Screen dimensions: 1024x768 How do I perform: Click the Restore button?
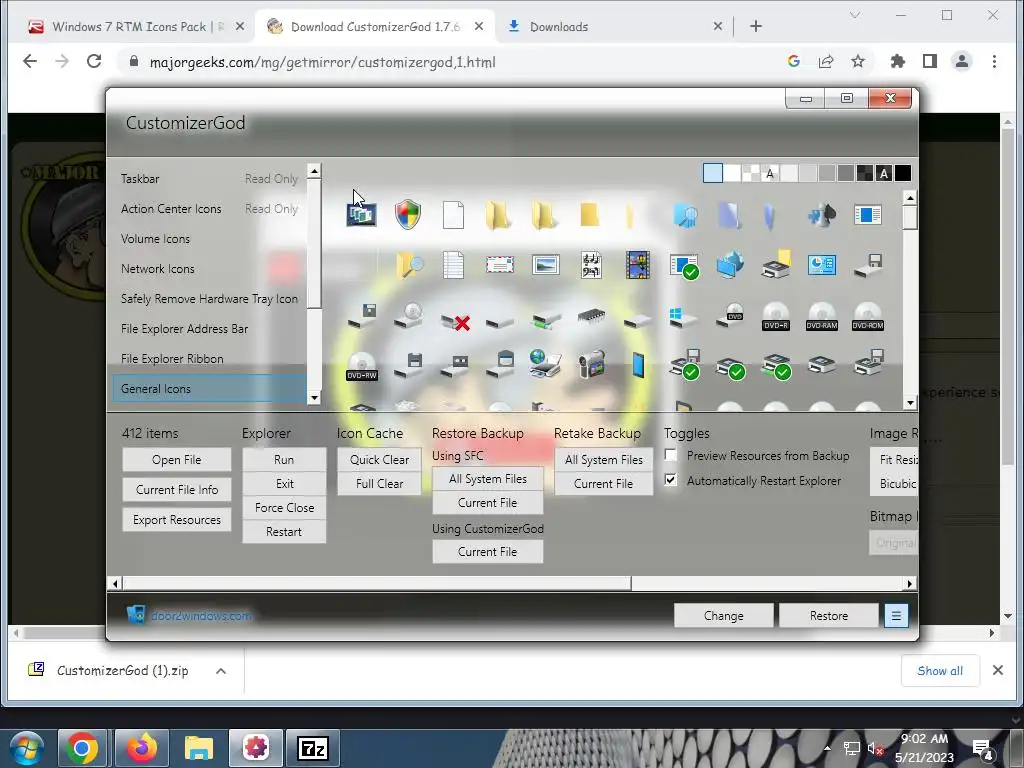(829, 616)
